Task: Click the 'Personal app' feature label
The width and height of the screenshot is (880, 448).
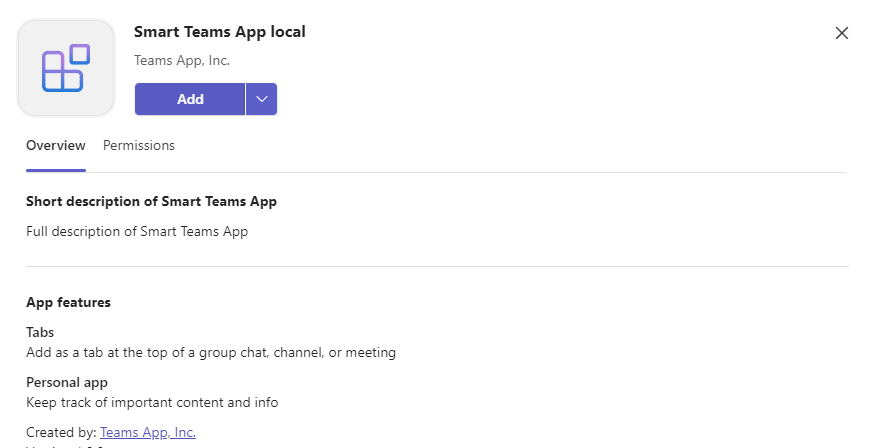Action: coord(67,382)
